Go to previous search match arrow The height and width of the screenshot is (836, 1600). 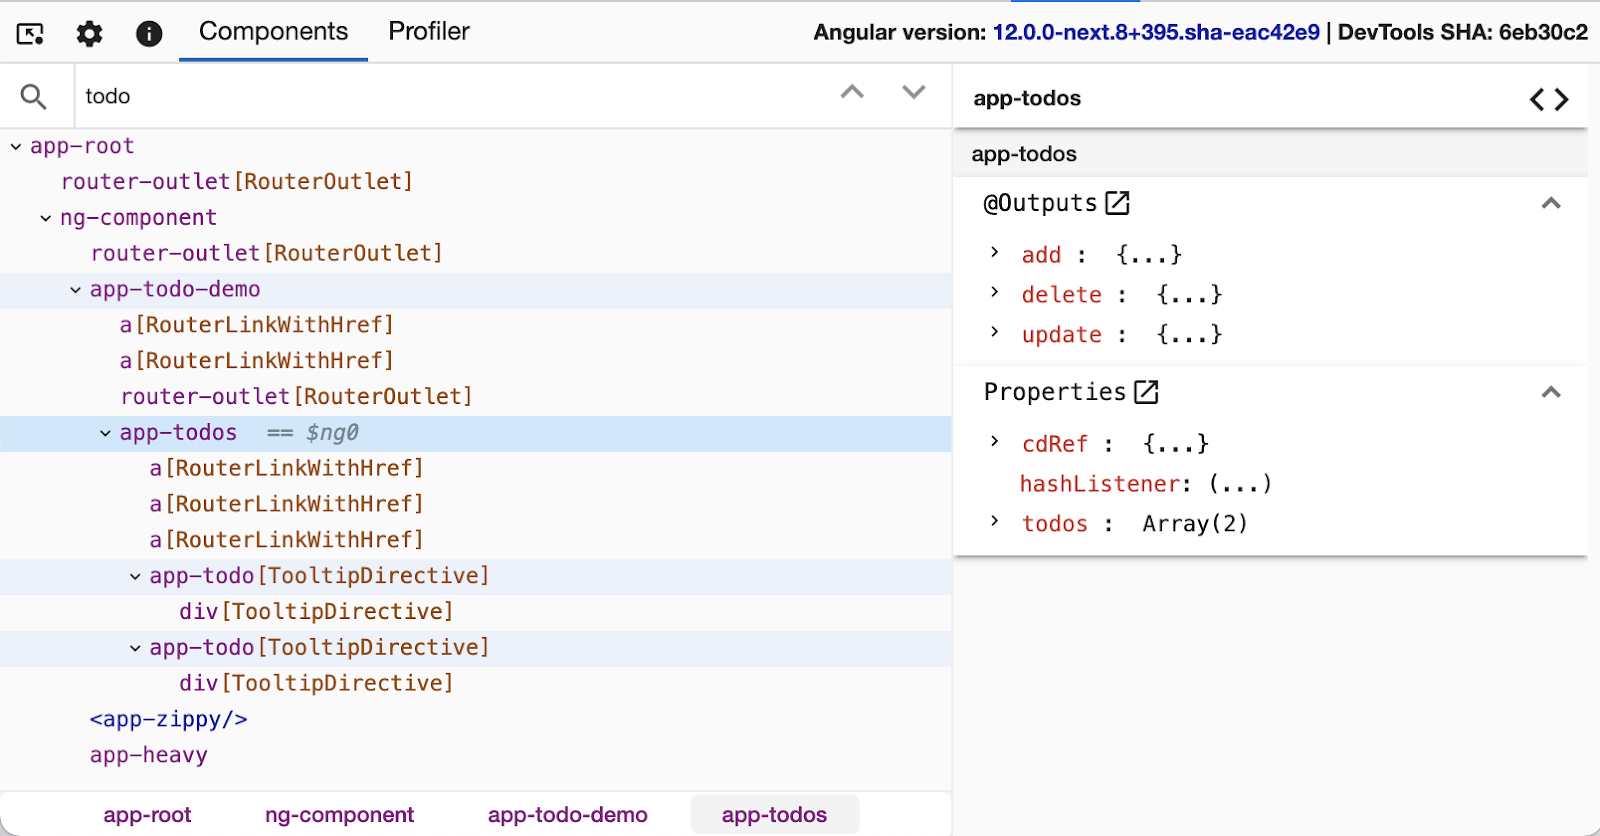(x=852, y=92)
